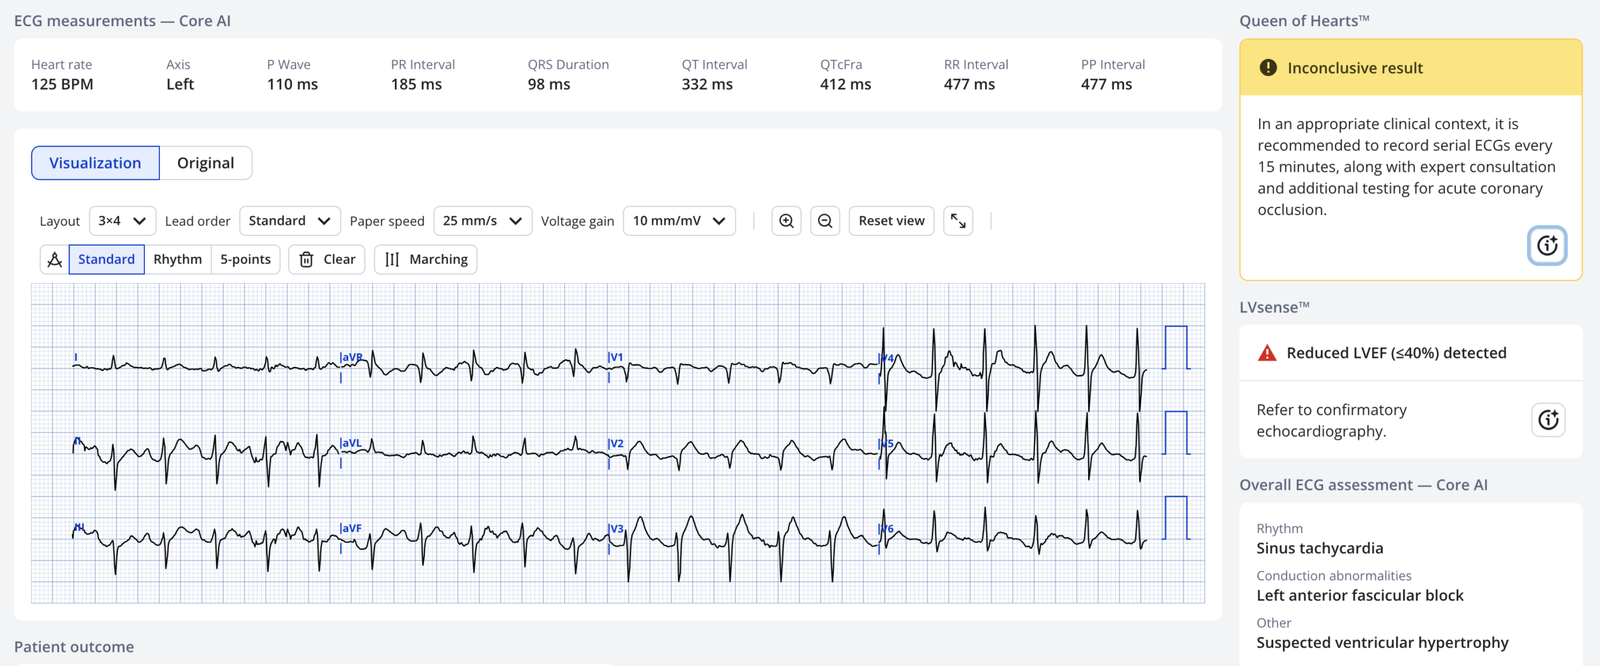Click ECG measurements — Core AI heading
1600x666 pixels.
tap(122, 21)
